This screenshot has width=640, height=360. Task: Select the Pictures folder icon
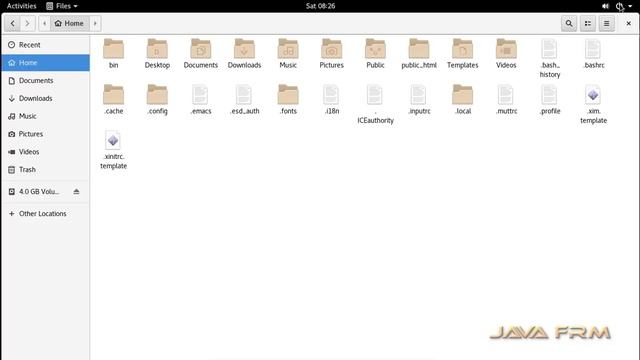pos(331,49)
